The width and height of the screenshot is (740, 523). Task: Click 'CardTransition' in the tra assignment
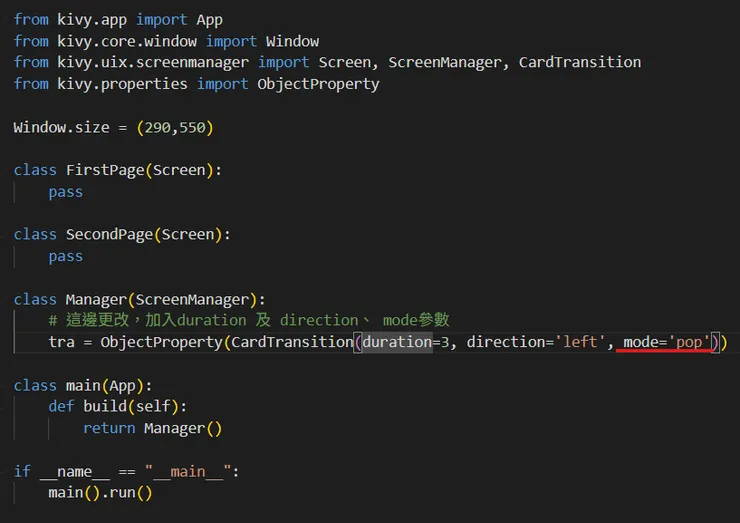pos(292,342)
